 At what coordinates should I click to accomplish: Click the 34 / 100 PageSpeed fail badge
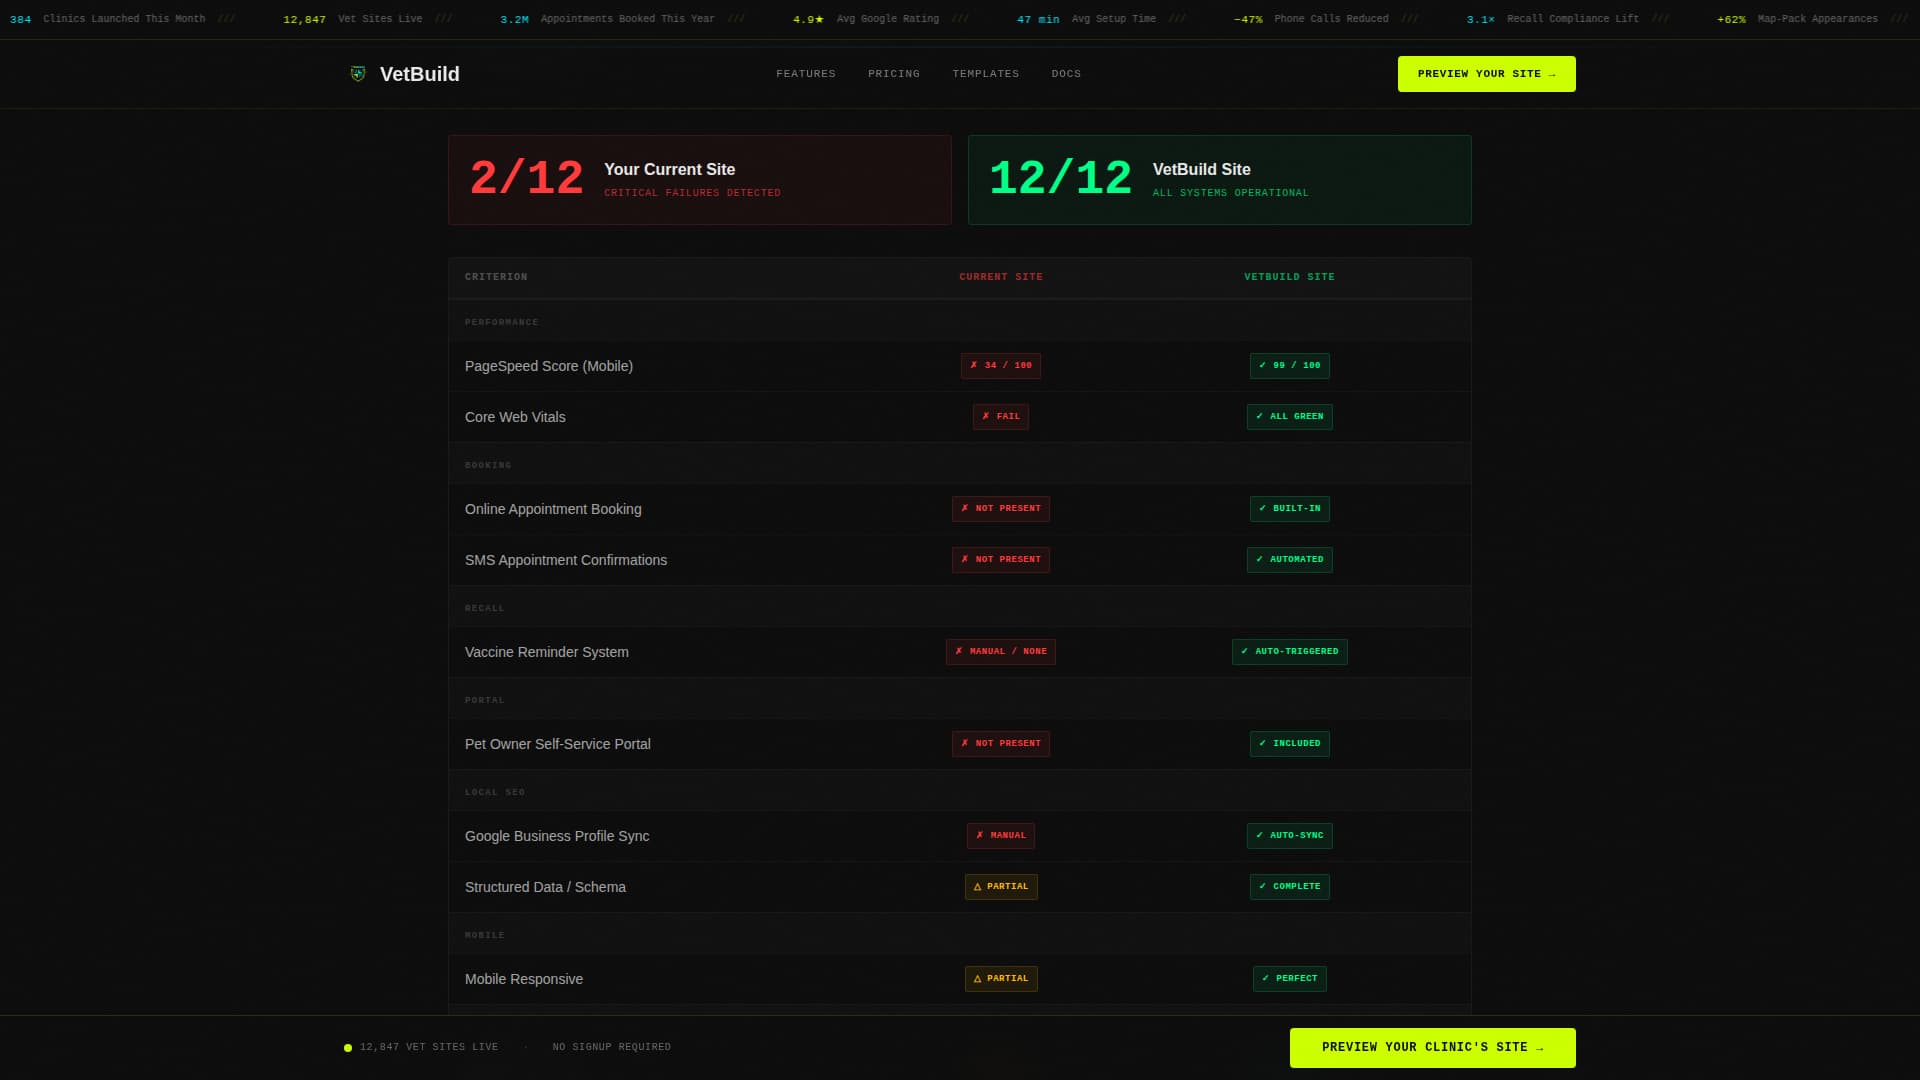(1001, 366)
